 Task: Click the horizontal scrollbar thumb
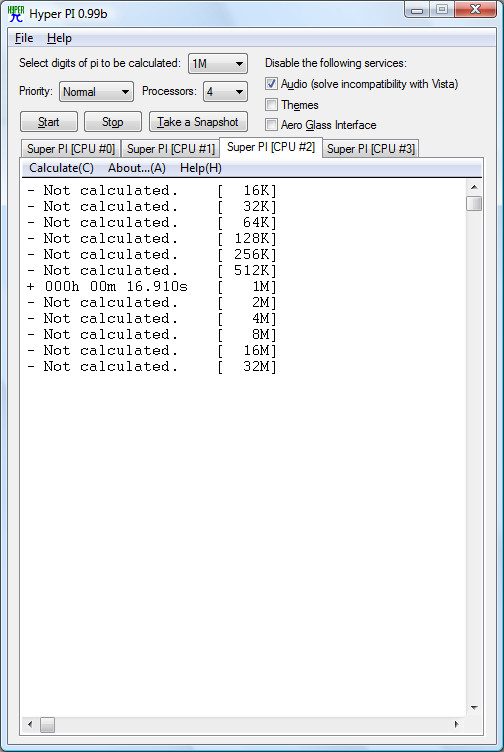click(47, 724)
